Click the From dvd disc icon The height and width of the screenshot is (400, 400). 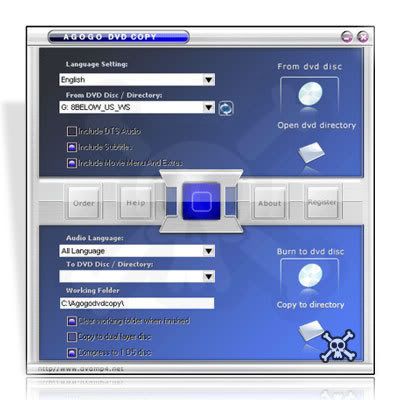[x=310, y=93]
